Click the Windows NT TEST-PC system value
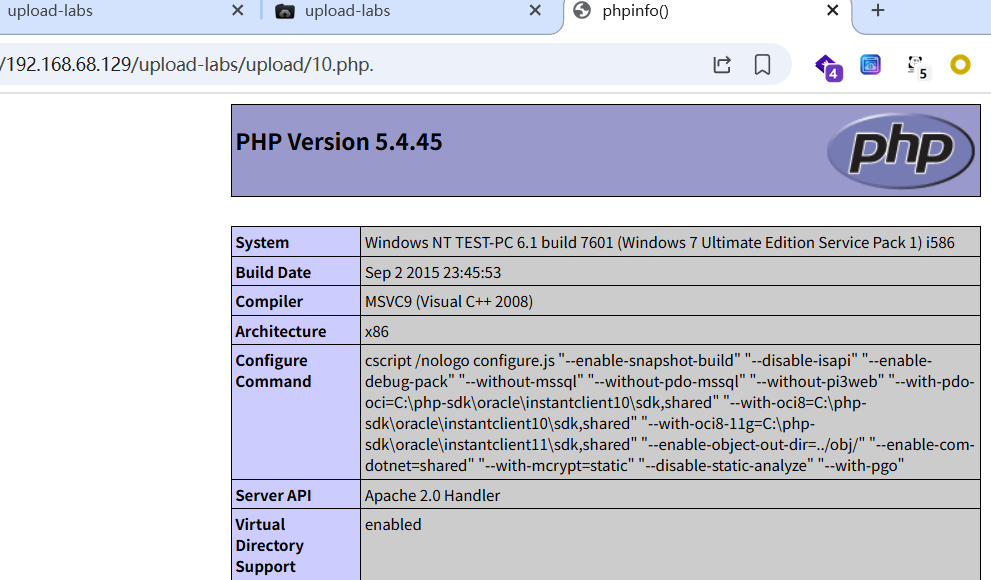The width and height of the screenshot is (991, 580). click(660, 243)
